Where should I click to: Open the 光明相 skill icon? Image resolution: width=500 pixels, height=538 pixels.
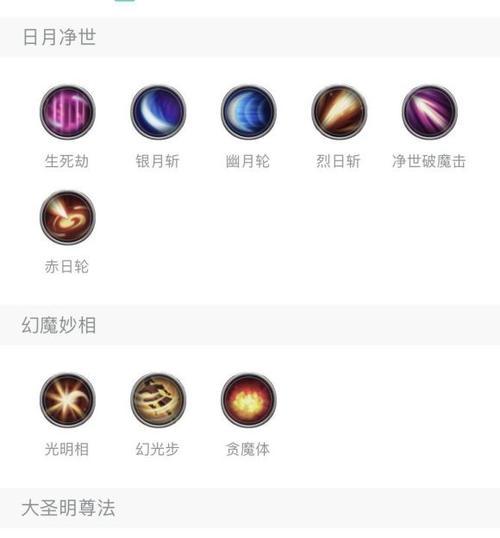click(67, 400)
